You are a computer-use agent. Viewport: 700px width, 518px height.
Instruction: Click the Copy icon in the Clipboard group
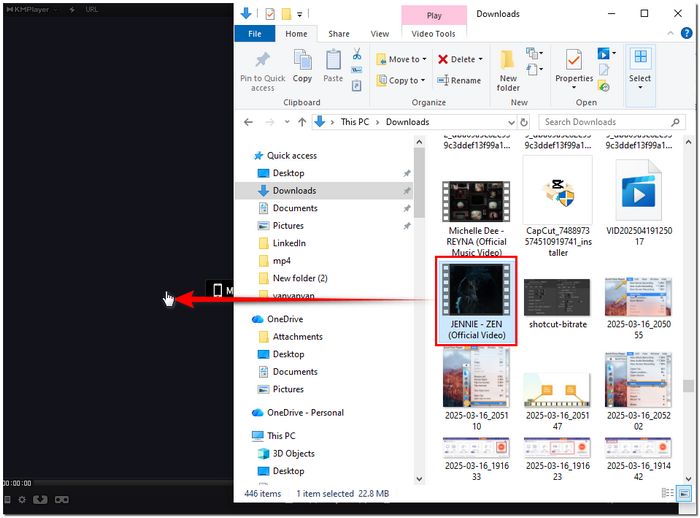pyautogui.click(x=302, y=66)
